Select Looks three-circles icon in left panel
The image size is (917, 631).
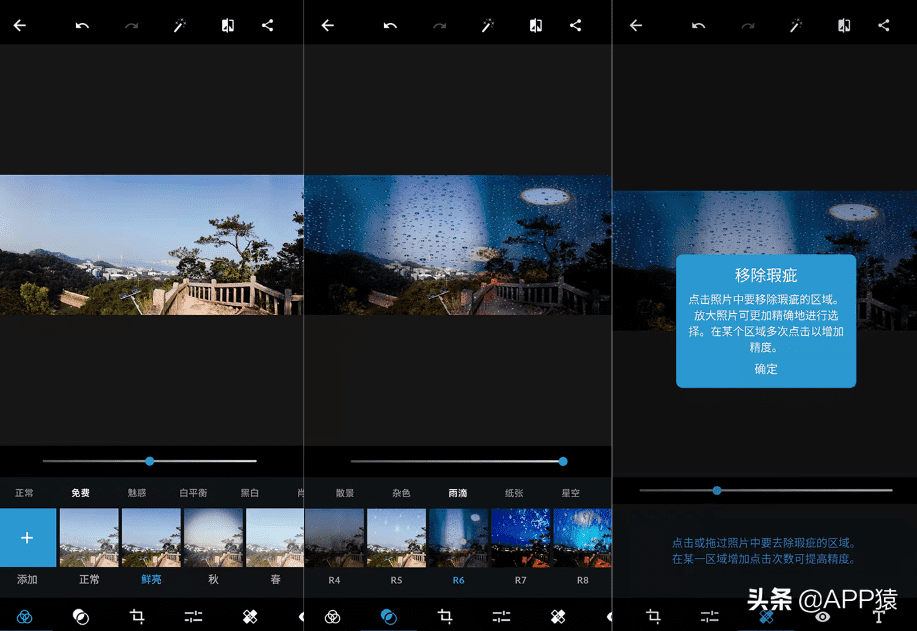coord(25,616)
